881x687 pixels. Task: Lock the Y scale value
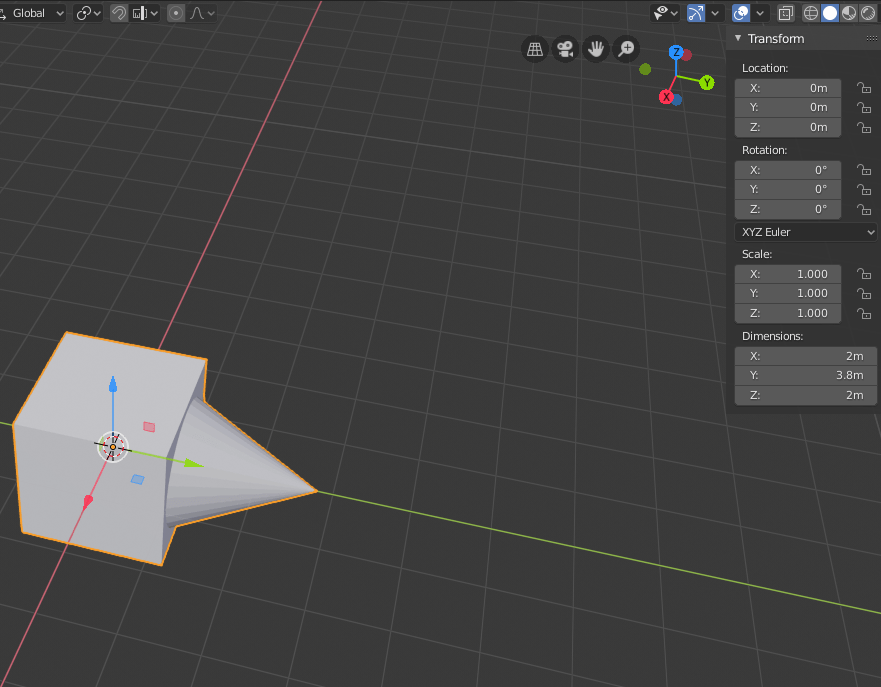coord(864,293)
